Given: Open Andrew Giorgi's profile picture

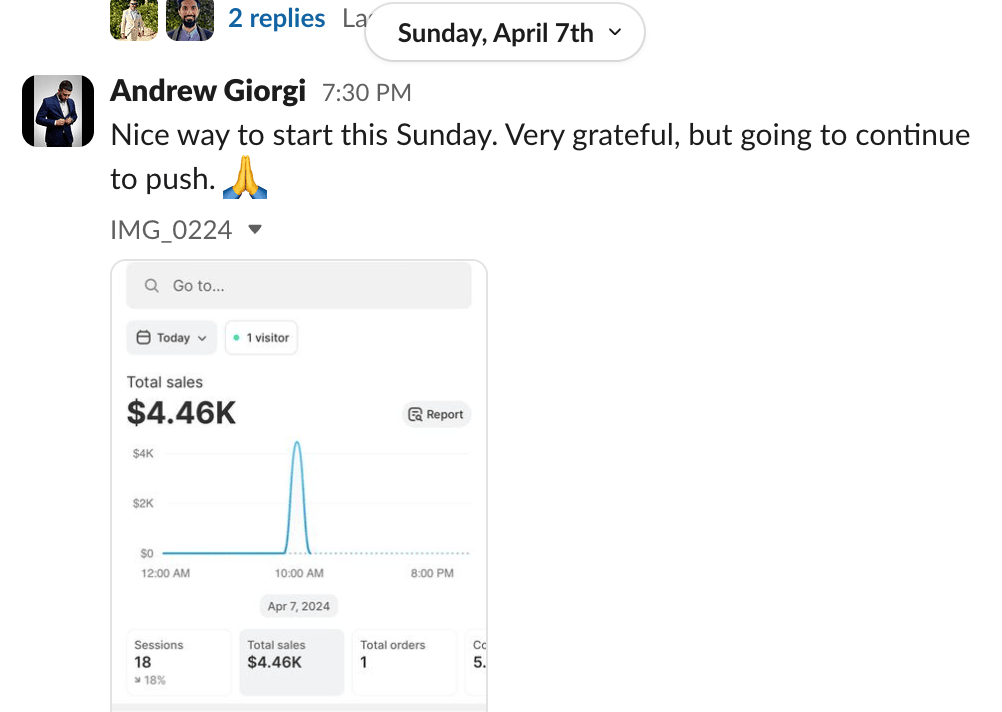Looking at the screenshot, I should pyautogui.click(x=58, y=110).
